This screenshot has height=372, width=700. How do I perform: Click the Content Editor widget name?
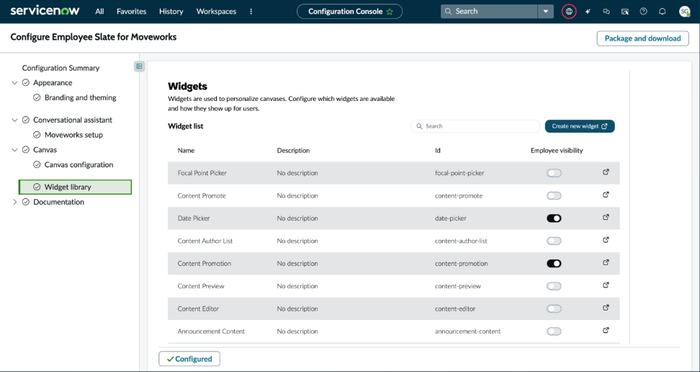198,309
